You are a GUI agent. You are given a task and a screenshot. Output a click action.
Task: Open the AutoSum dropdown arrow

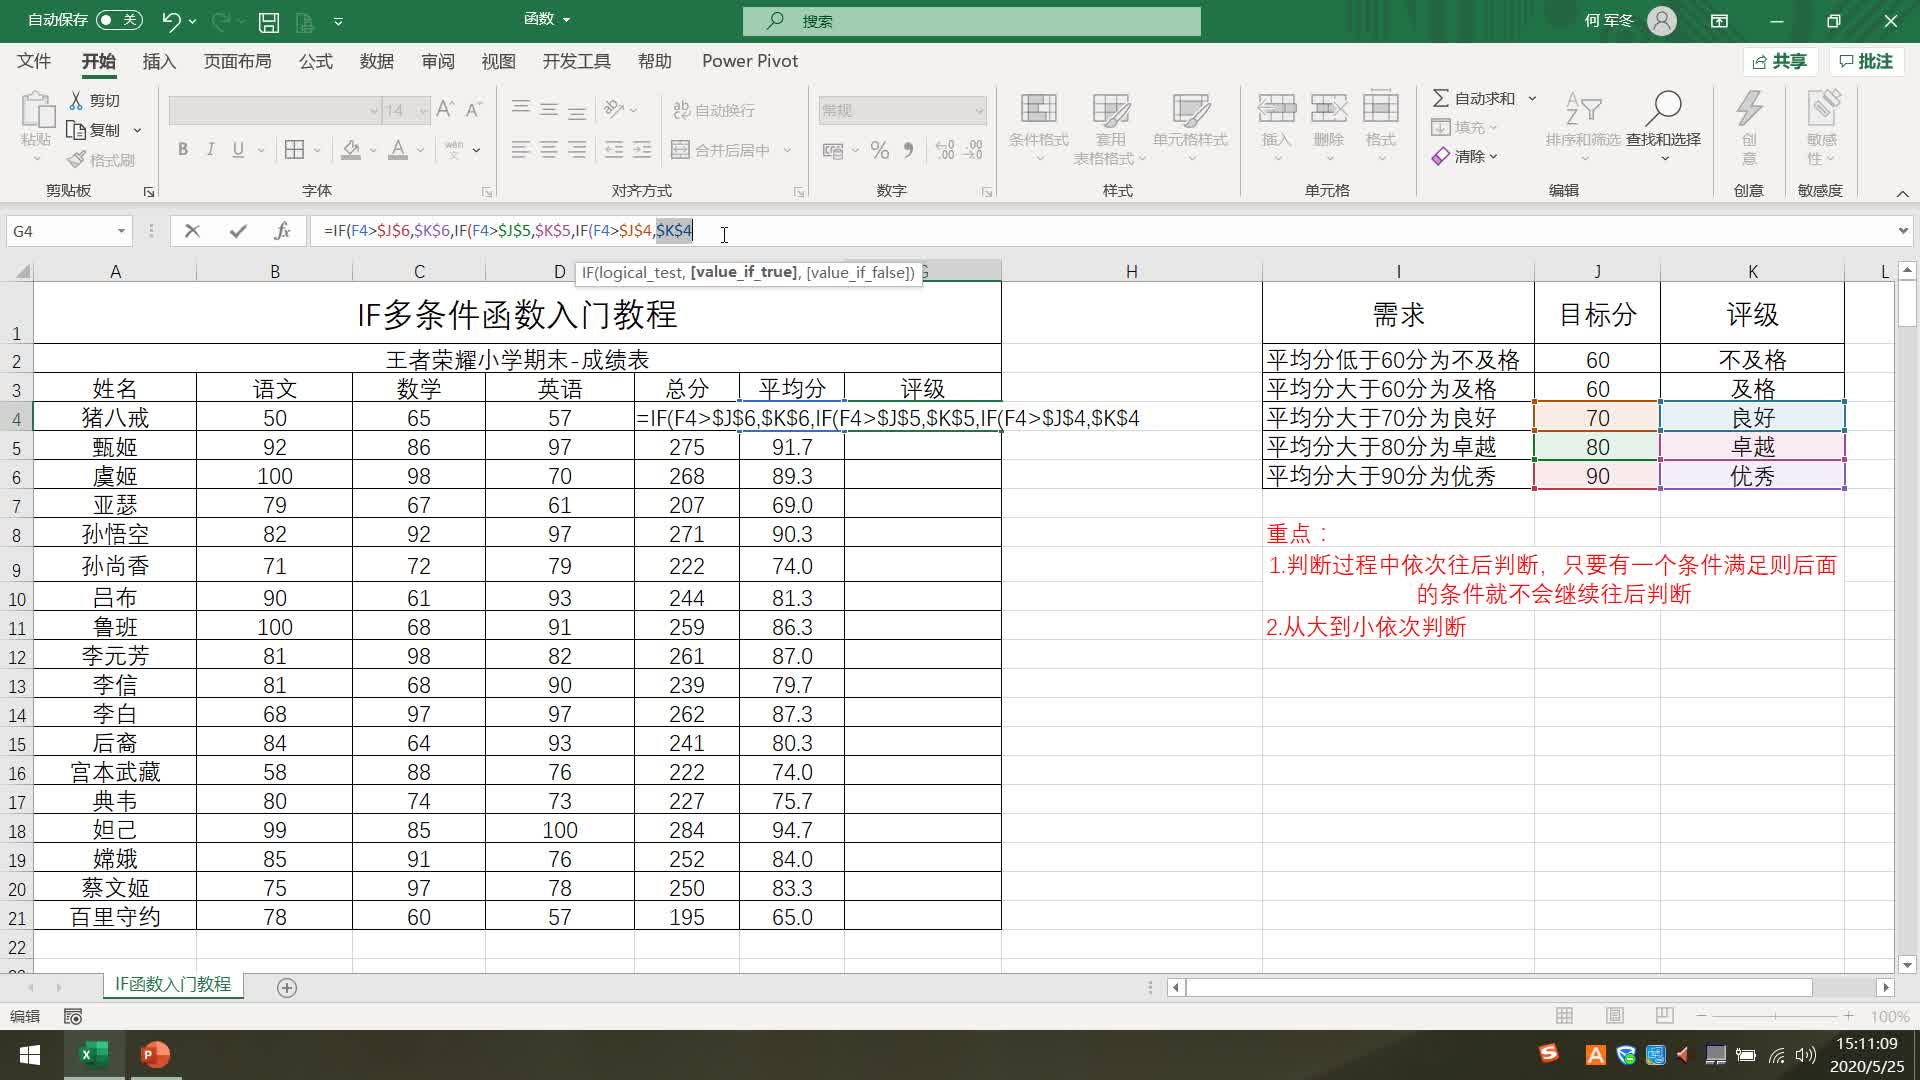point(1532,98)
